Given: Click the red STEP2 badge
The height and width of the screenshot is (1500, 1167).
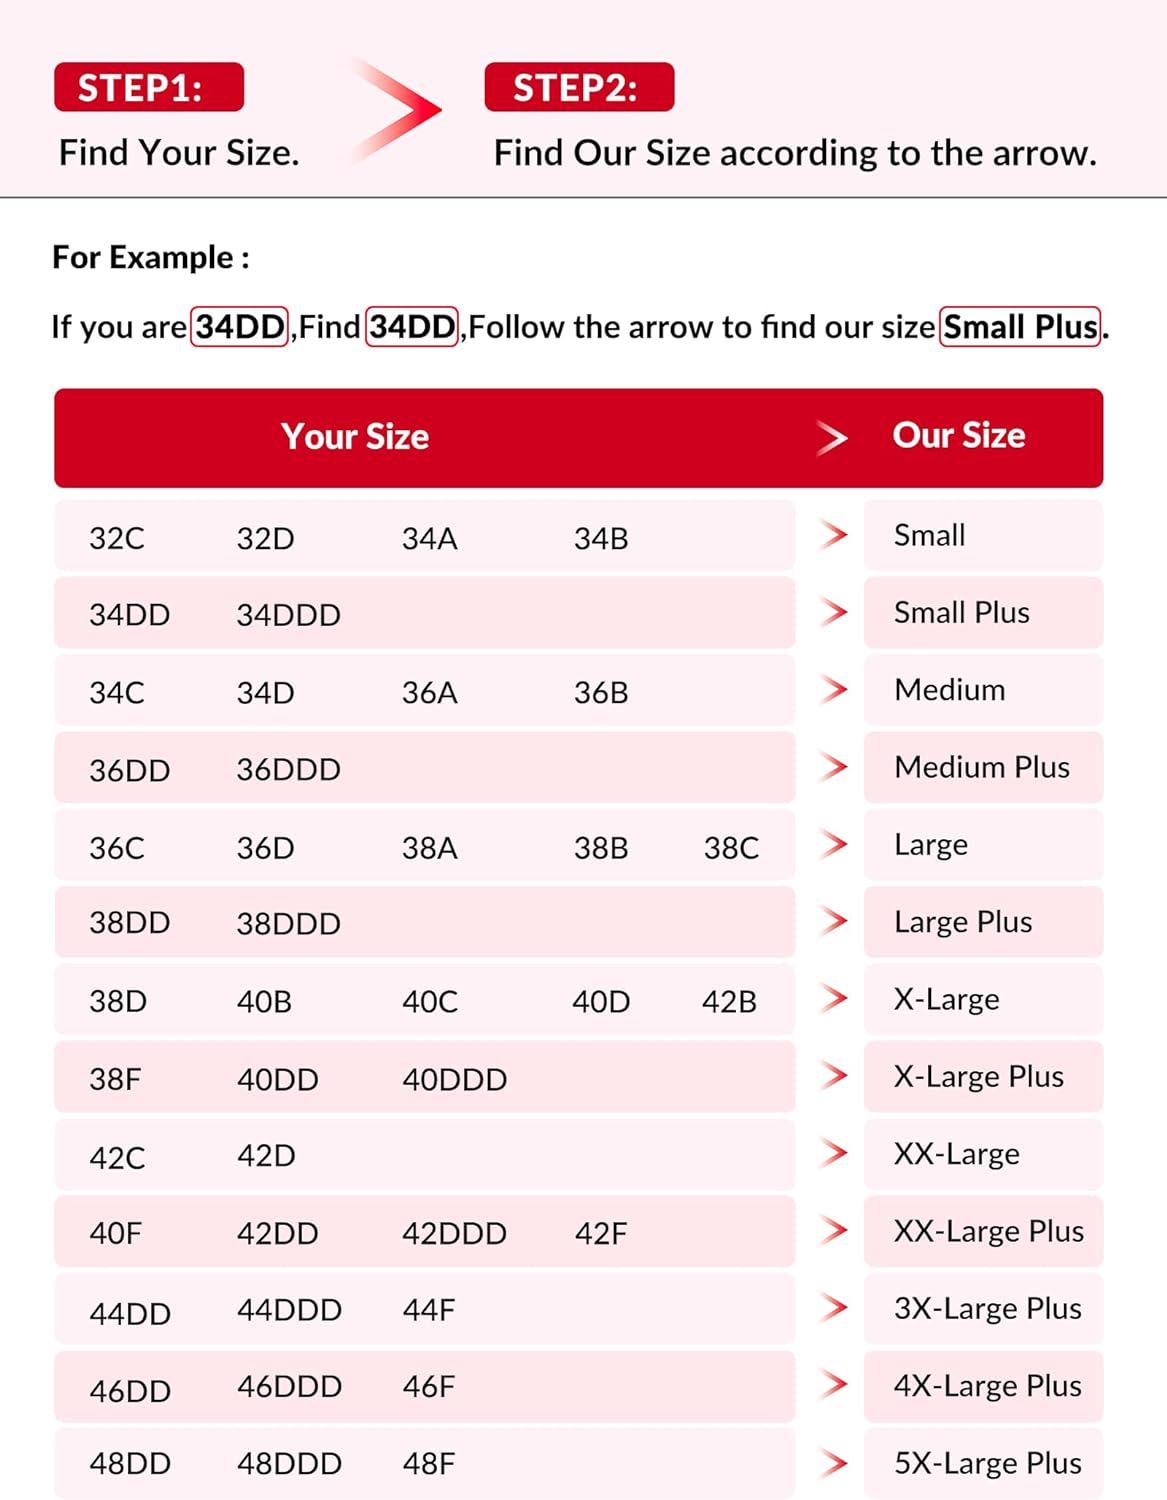Looking at the screenshot, I should coord(579,88).
